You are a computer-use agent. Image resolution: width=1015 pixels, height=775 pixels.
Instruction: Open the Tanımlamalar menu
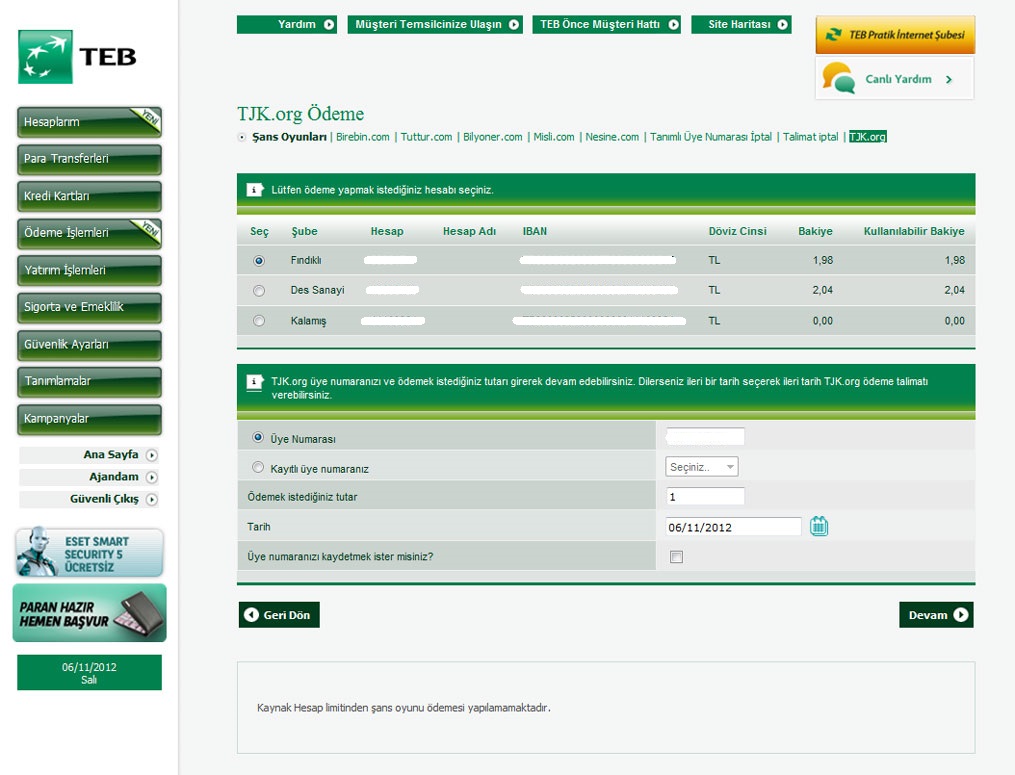(x=89, y=382)
